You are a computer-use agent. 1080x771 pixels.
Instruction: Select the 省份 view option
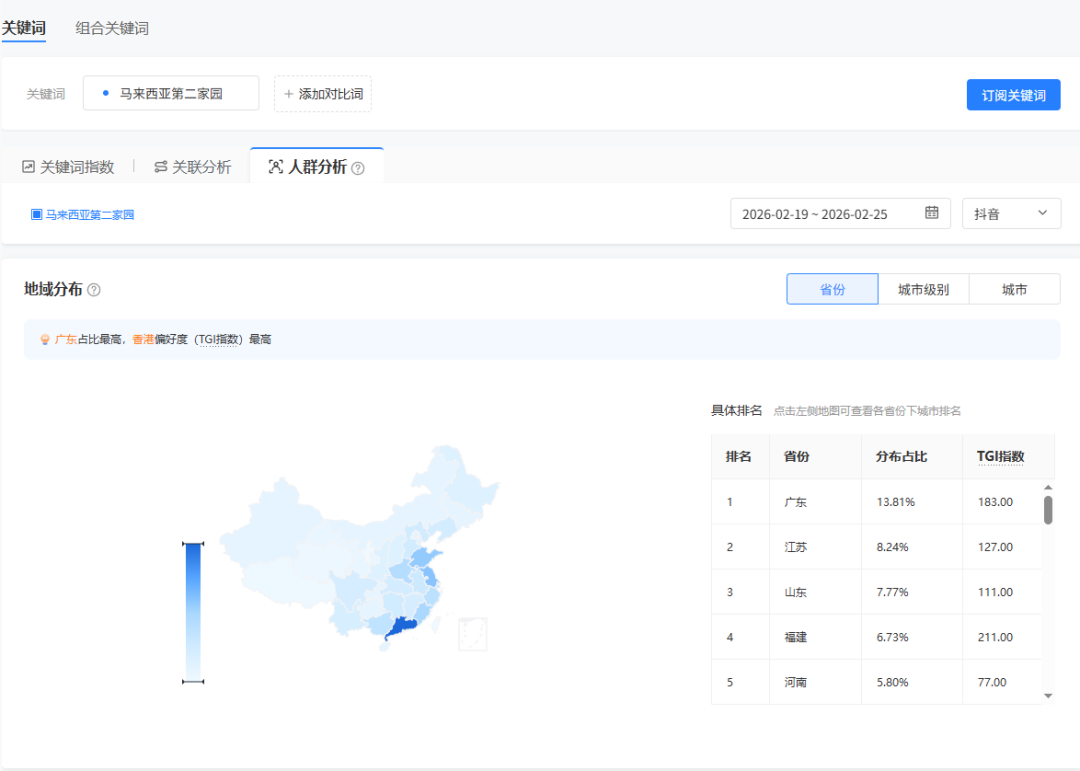point(832,289)
